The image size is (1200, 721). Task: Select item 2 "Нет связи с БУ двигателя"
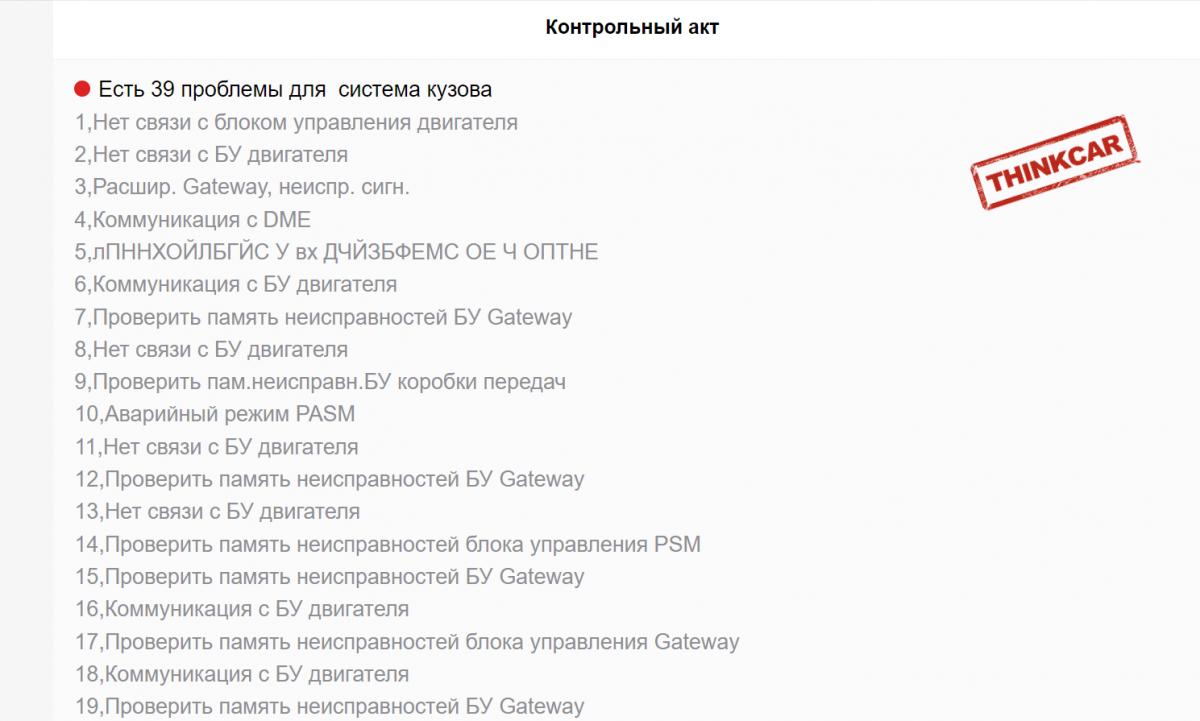coord(211,155)
